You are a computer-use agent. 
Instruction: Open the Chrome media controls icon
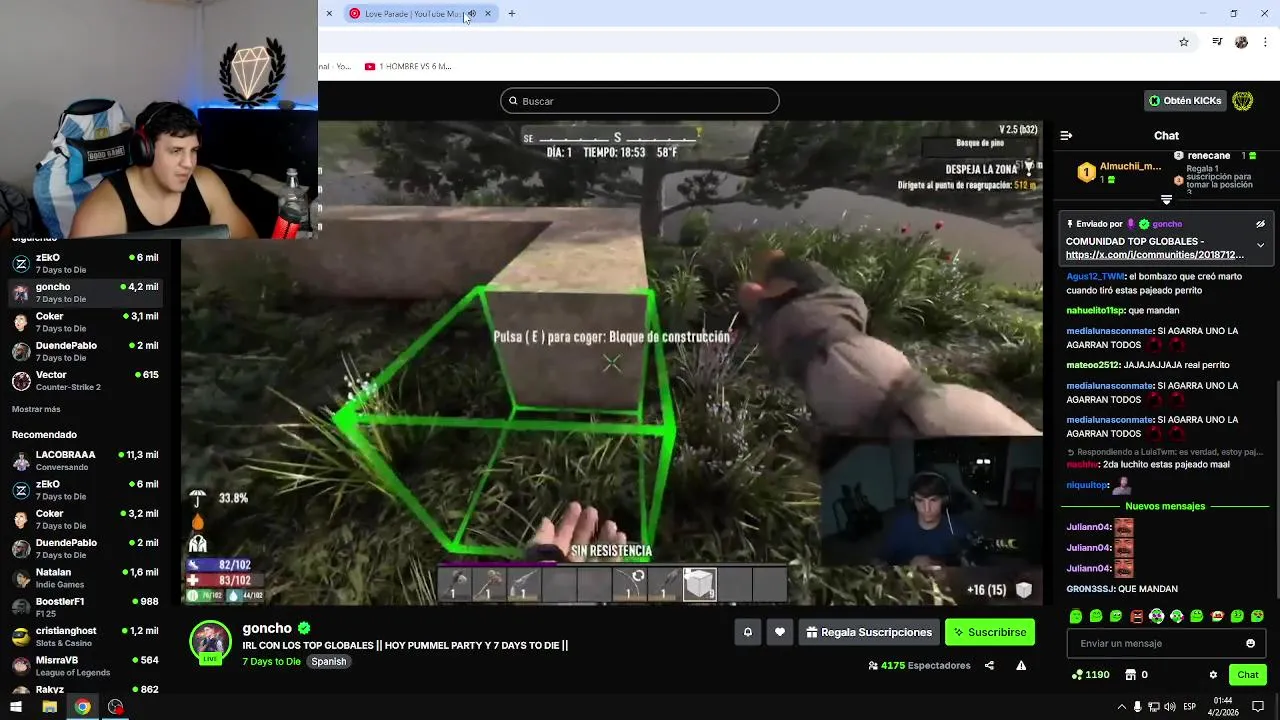pos(1217,42)
